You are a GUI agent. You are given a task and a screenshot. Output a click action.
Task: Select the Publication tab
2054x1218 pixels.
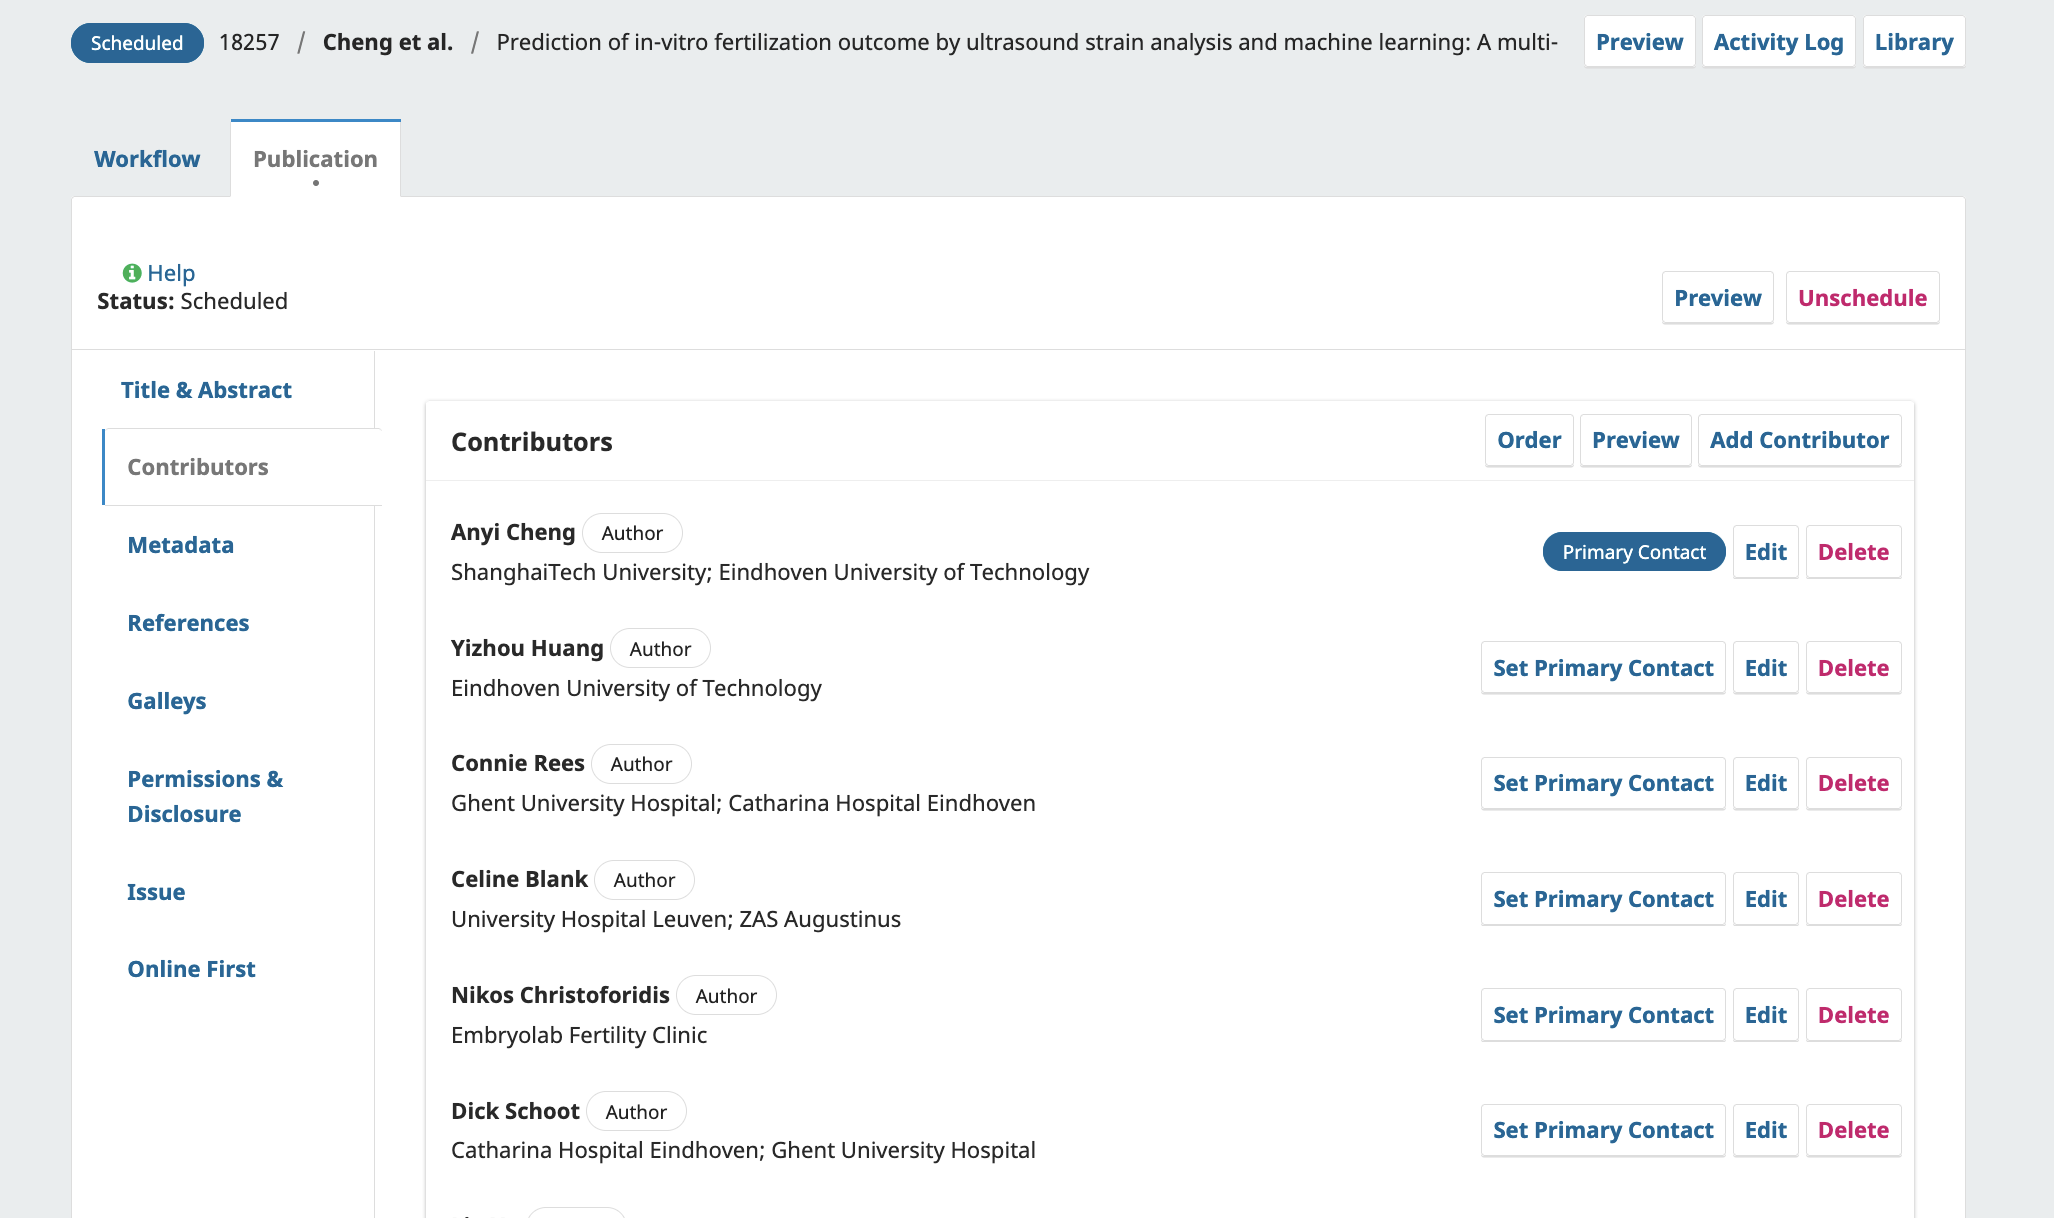click(315, 159)
